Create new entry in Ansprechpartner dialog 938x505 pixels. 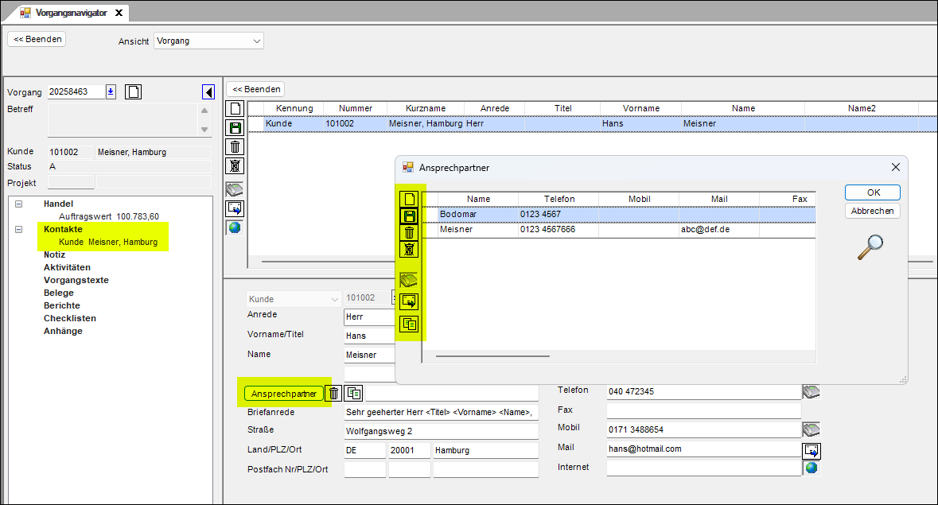coord(409,199)
